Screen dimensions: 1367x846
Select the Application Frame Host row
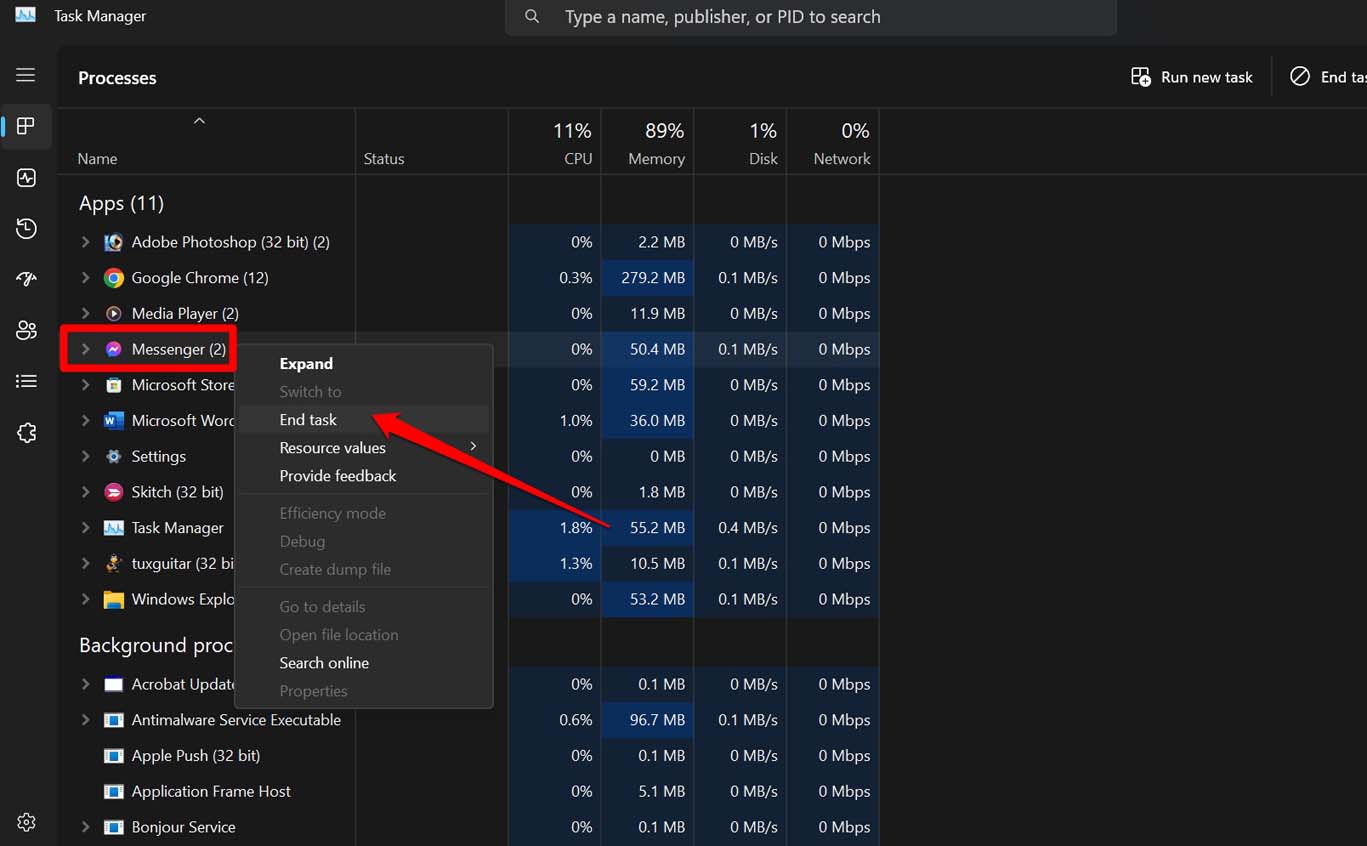tap(468, 791)
